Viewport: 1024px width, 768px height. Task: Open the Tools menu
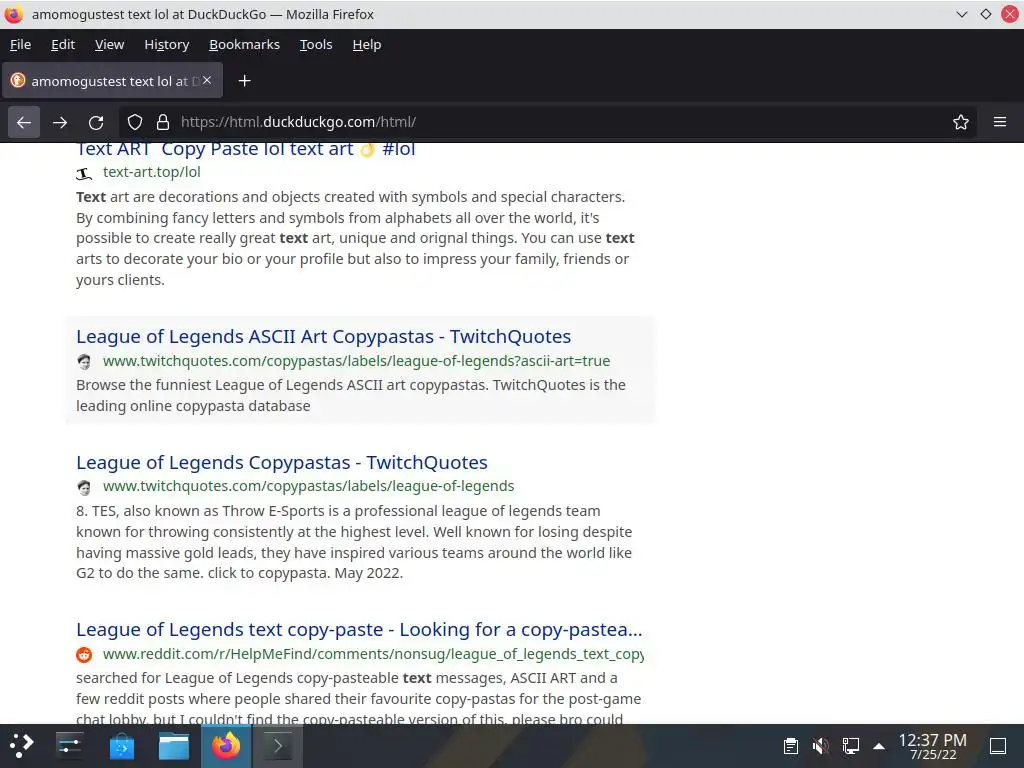pyautogui.click(x=316, y=44)
